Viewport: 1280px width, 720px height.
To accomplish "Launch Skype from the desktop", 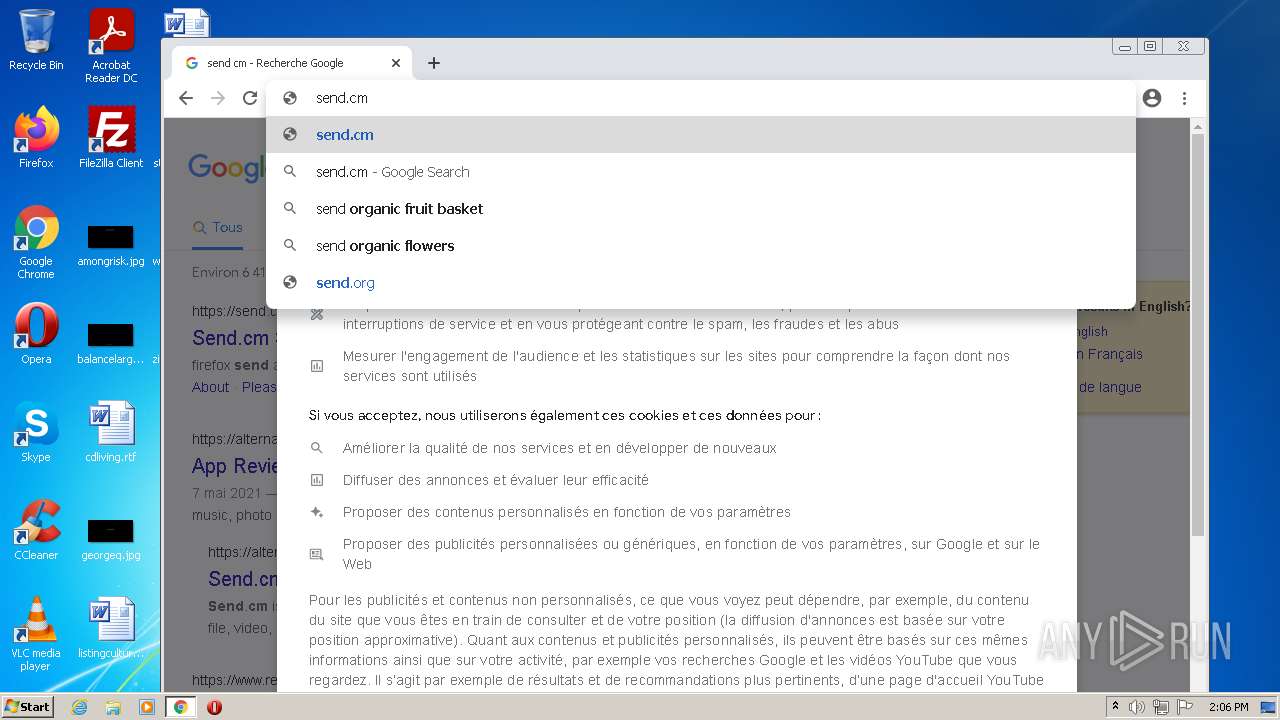I will click(36, 432).
